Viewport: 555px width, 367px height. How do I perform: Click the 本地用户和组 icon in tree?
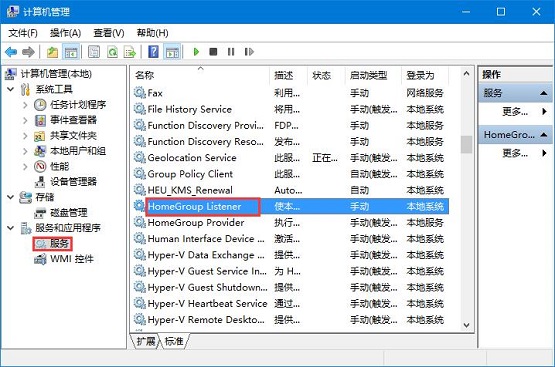coord(40,151)
